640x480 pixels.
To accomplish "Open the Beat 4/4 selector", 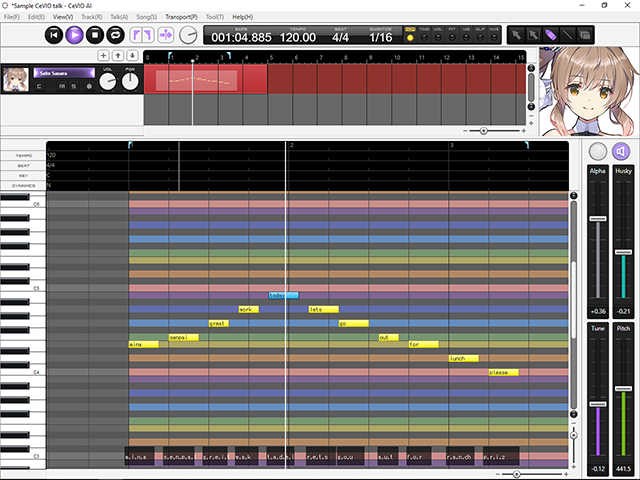I will point(340,37).
